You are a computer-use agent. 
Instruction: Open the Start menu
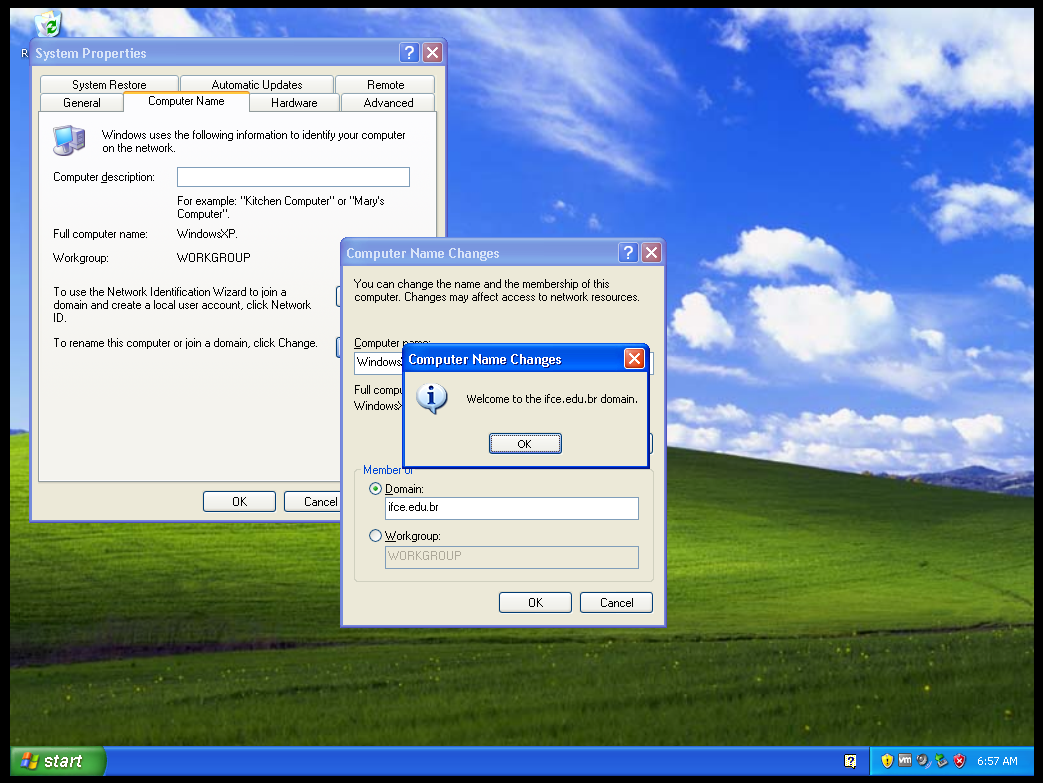pyautogui.click(x=58, y=761)
